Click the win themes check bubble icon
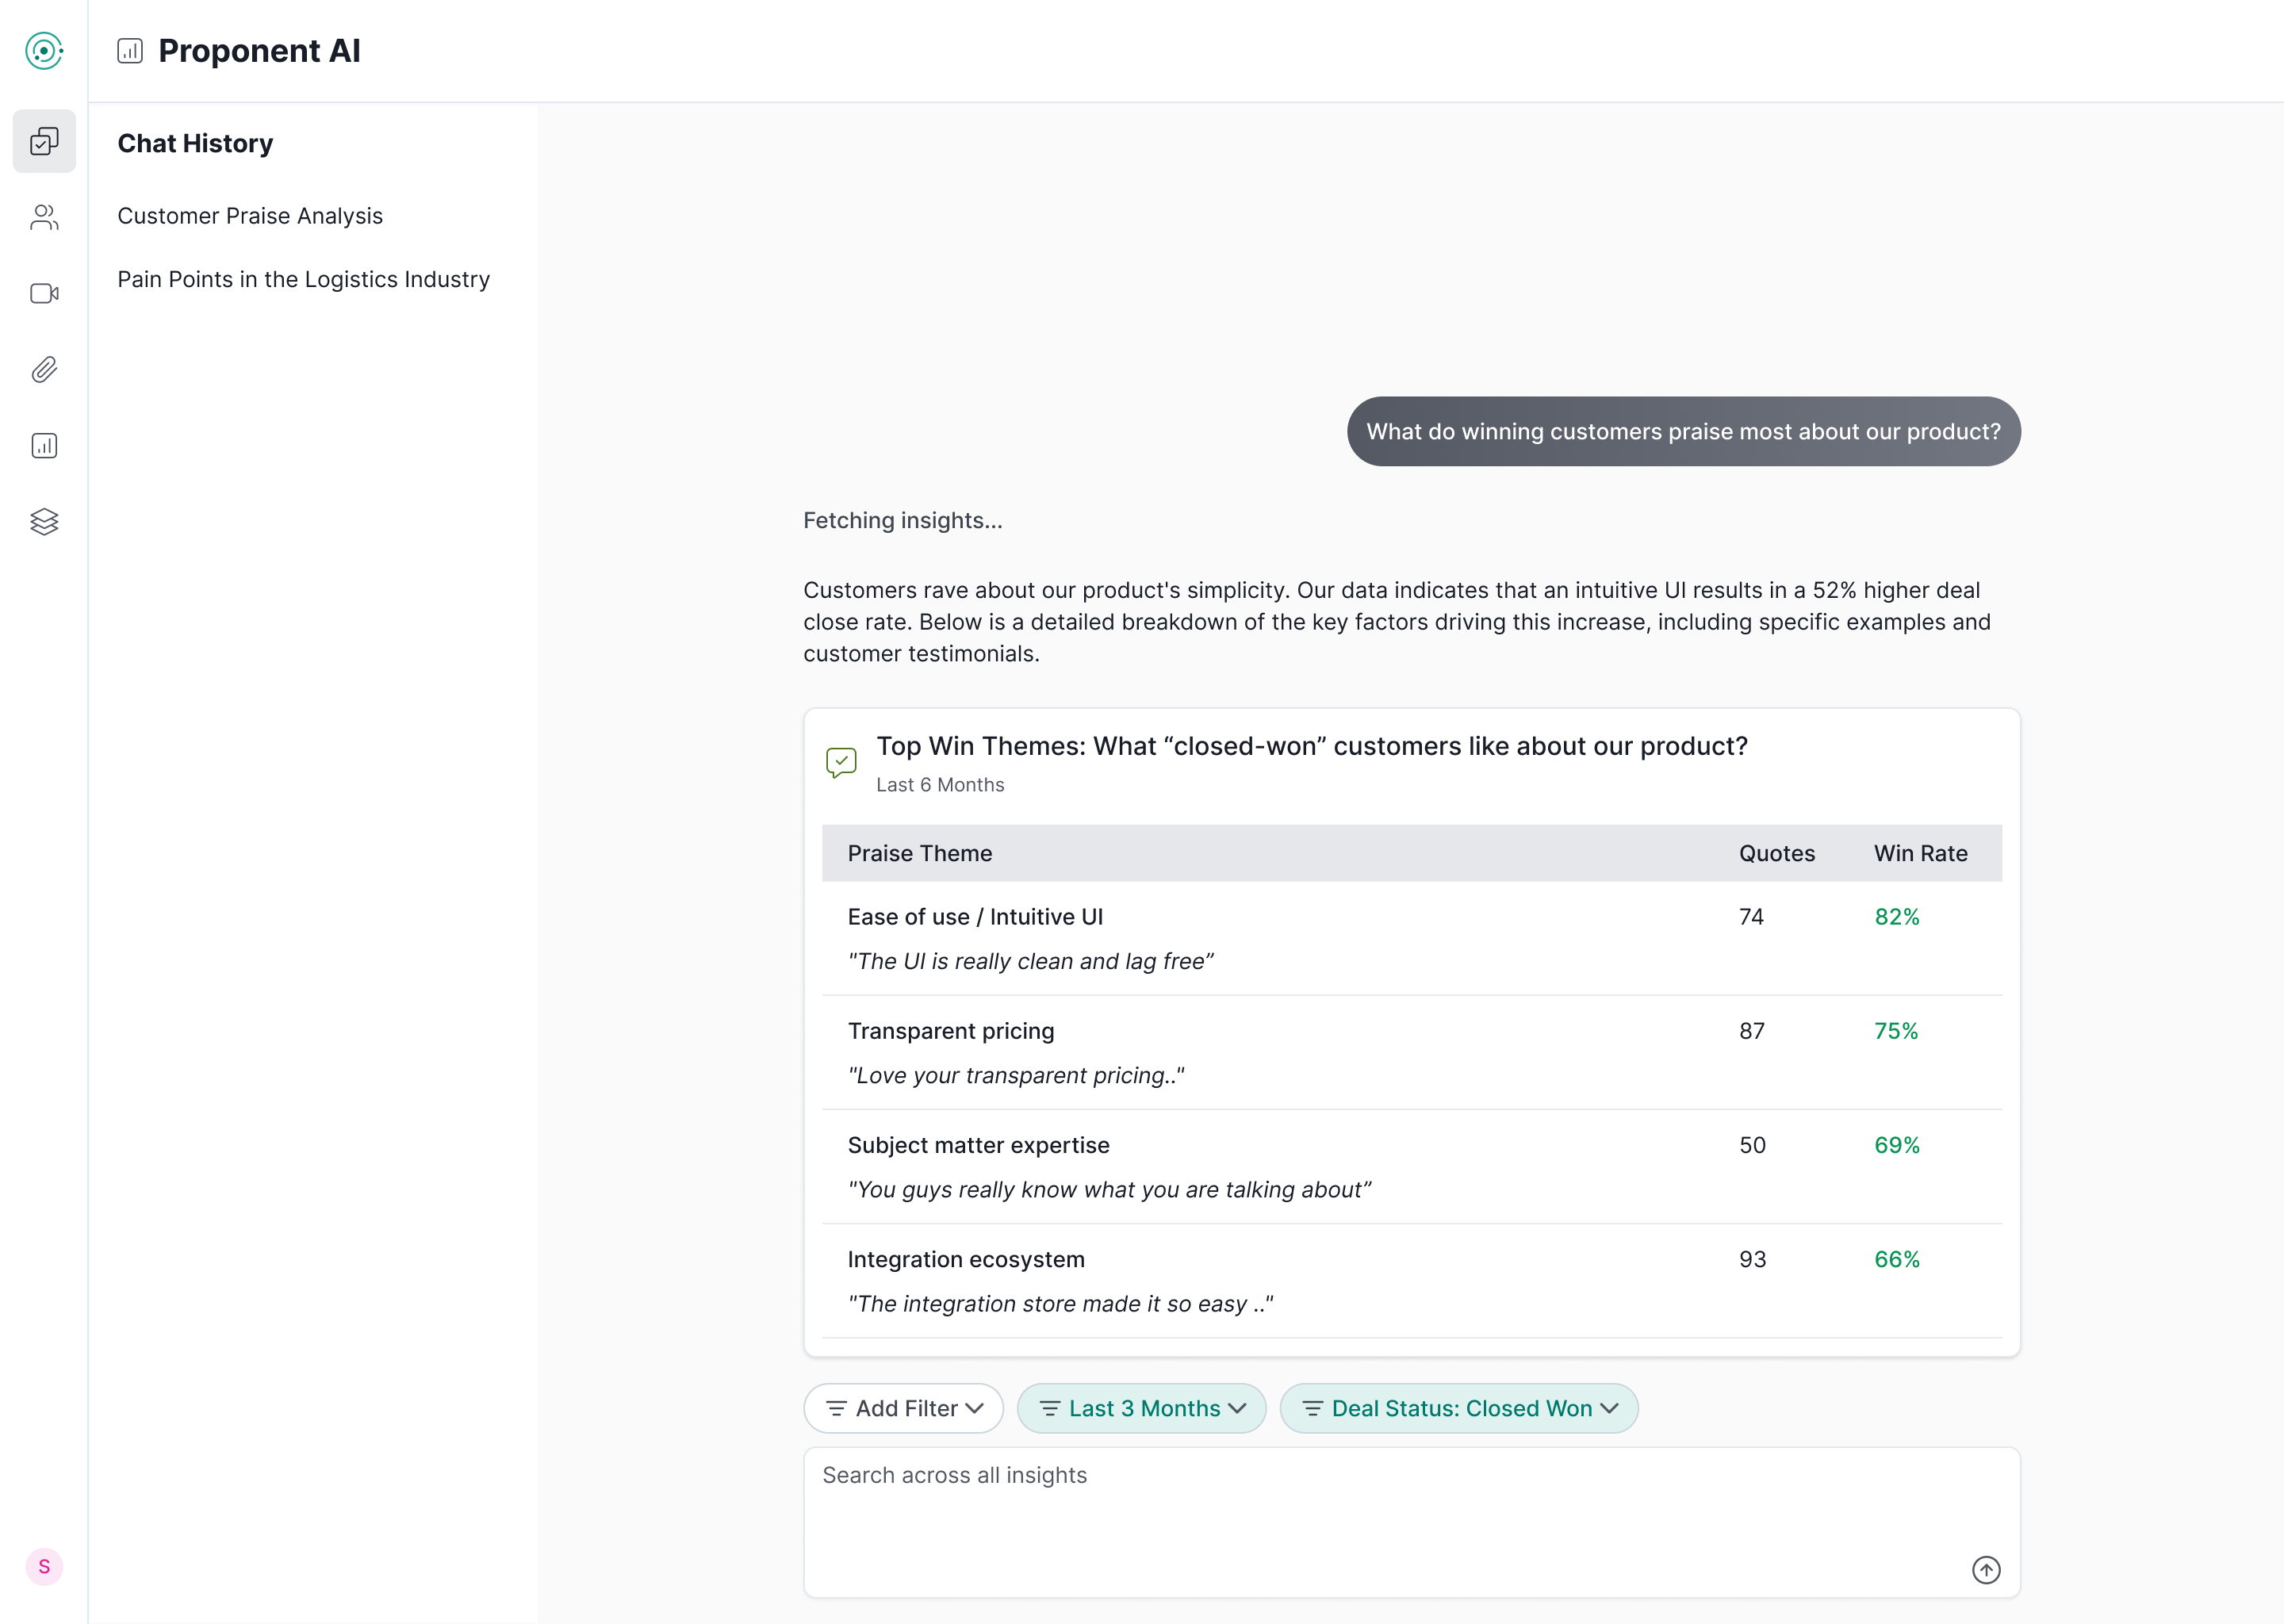Viewport: 2284px width, 1624px height. [841, 762]
